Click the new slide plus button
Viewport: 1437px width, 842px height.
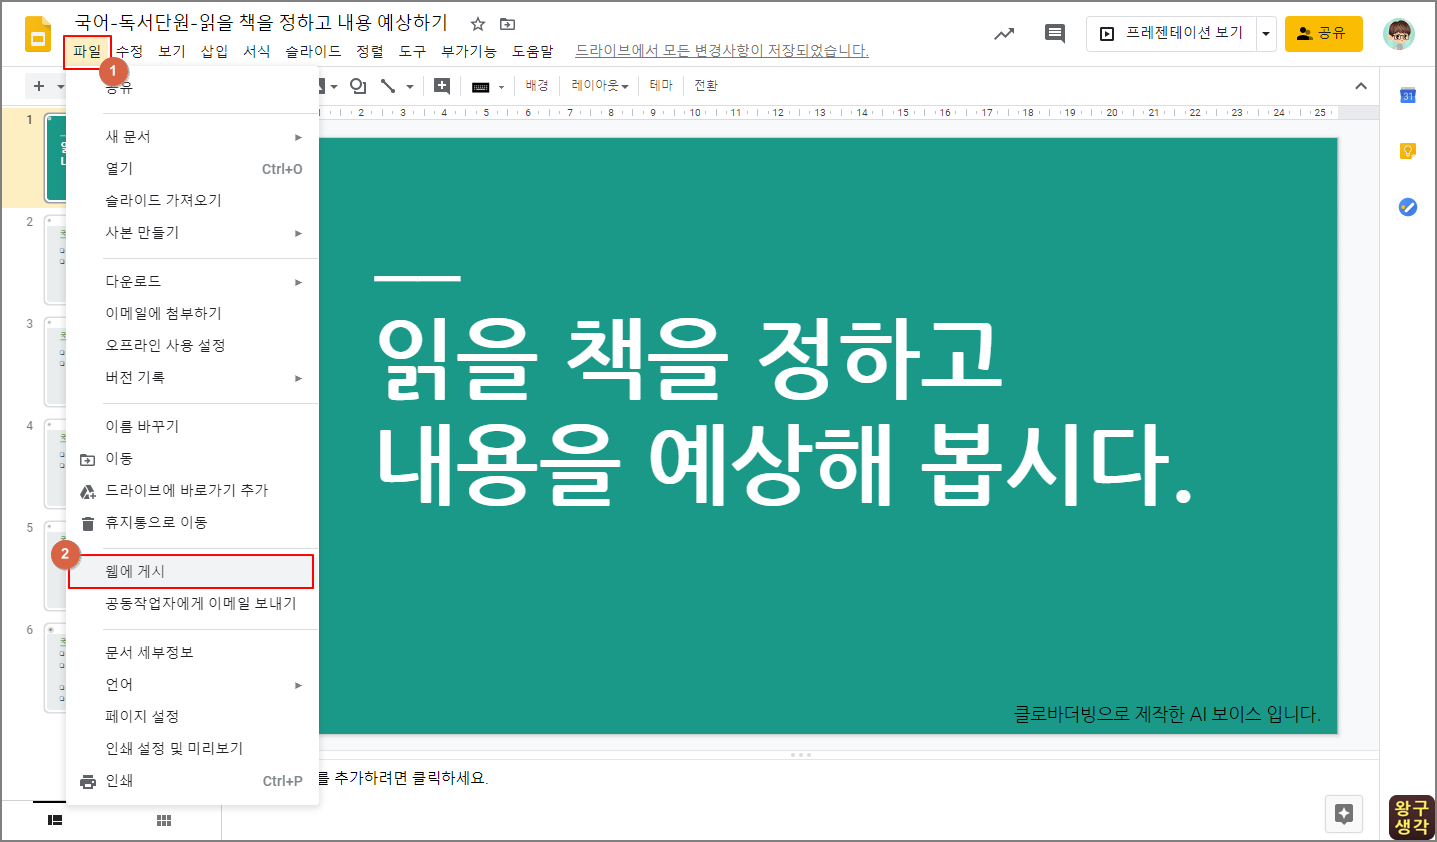point(39,86)
